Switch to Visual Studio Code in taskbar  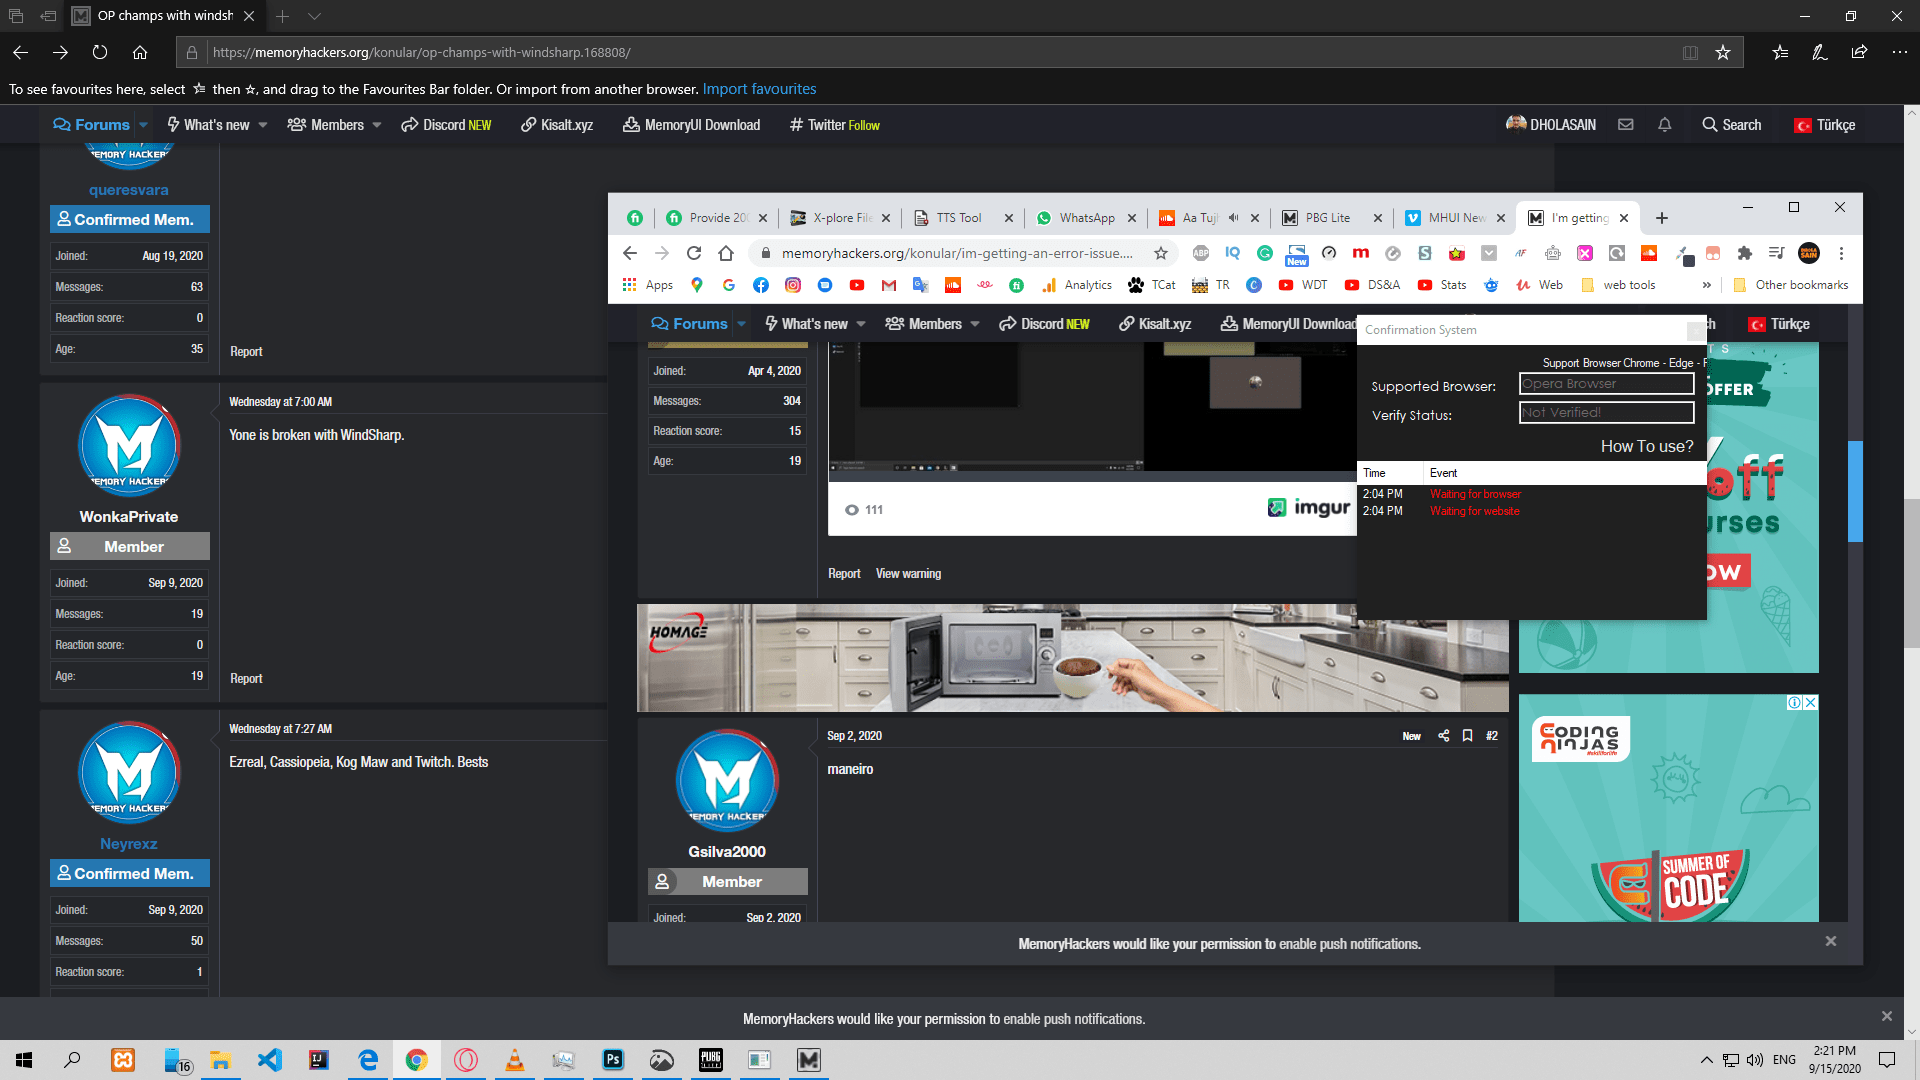coord(270,1060)
